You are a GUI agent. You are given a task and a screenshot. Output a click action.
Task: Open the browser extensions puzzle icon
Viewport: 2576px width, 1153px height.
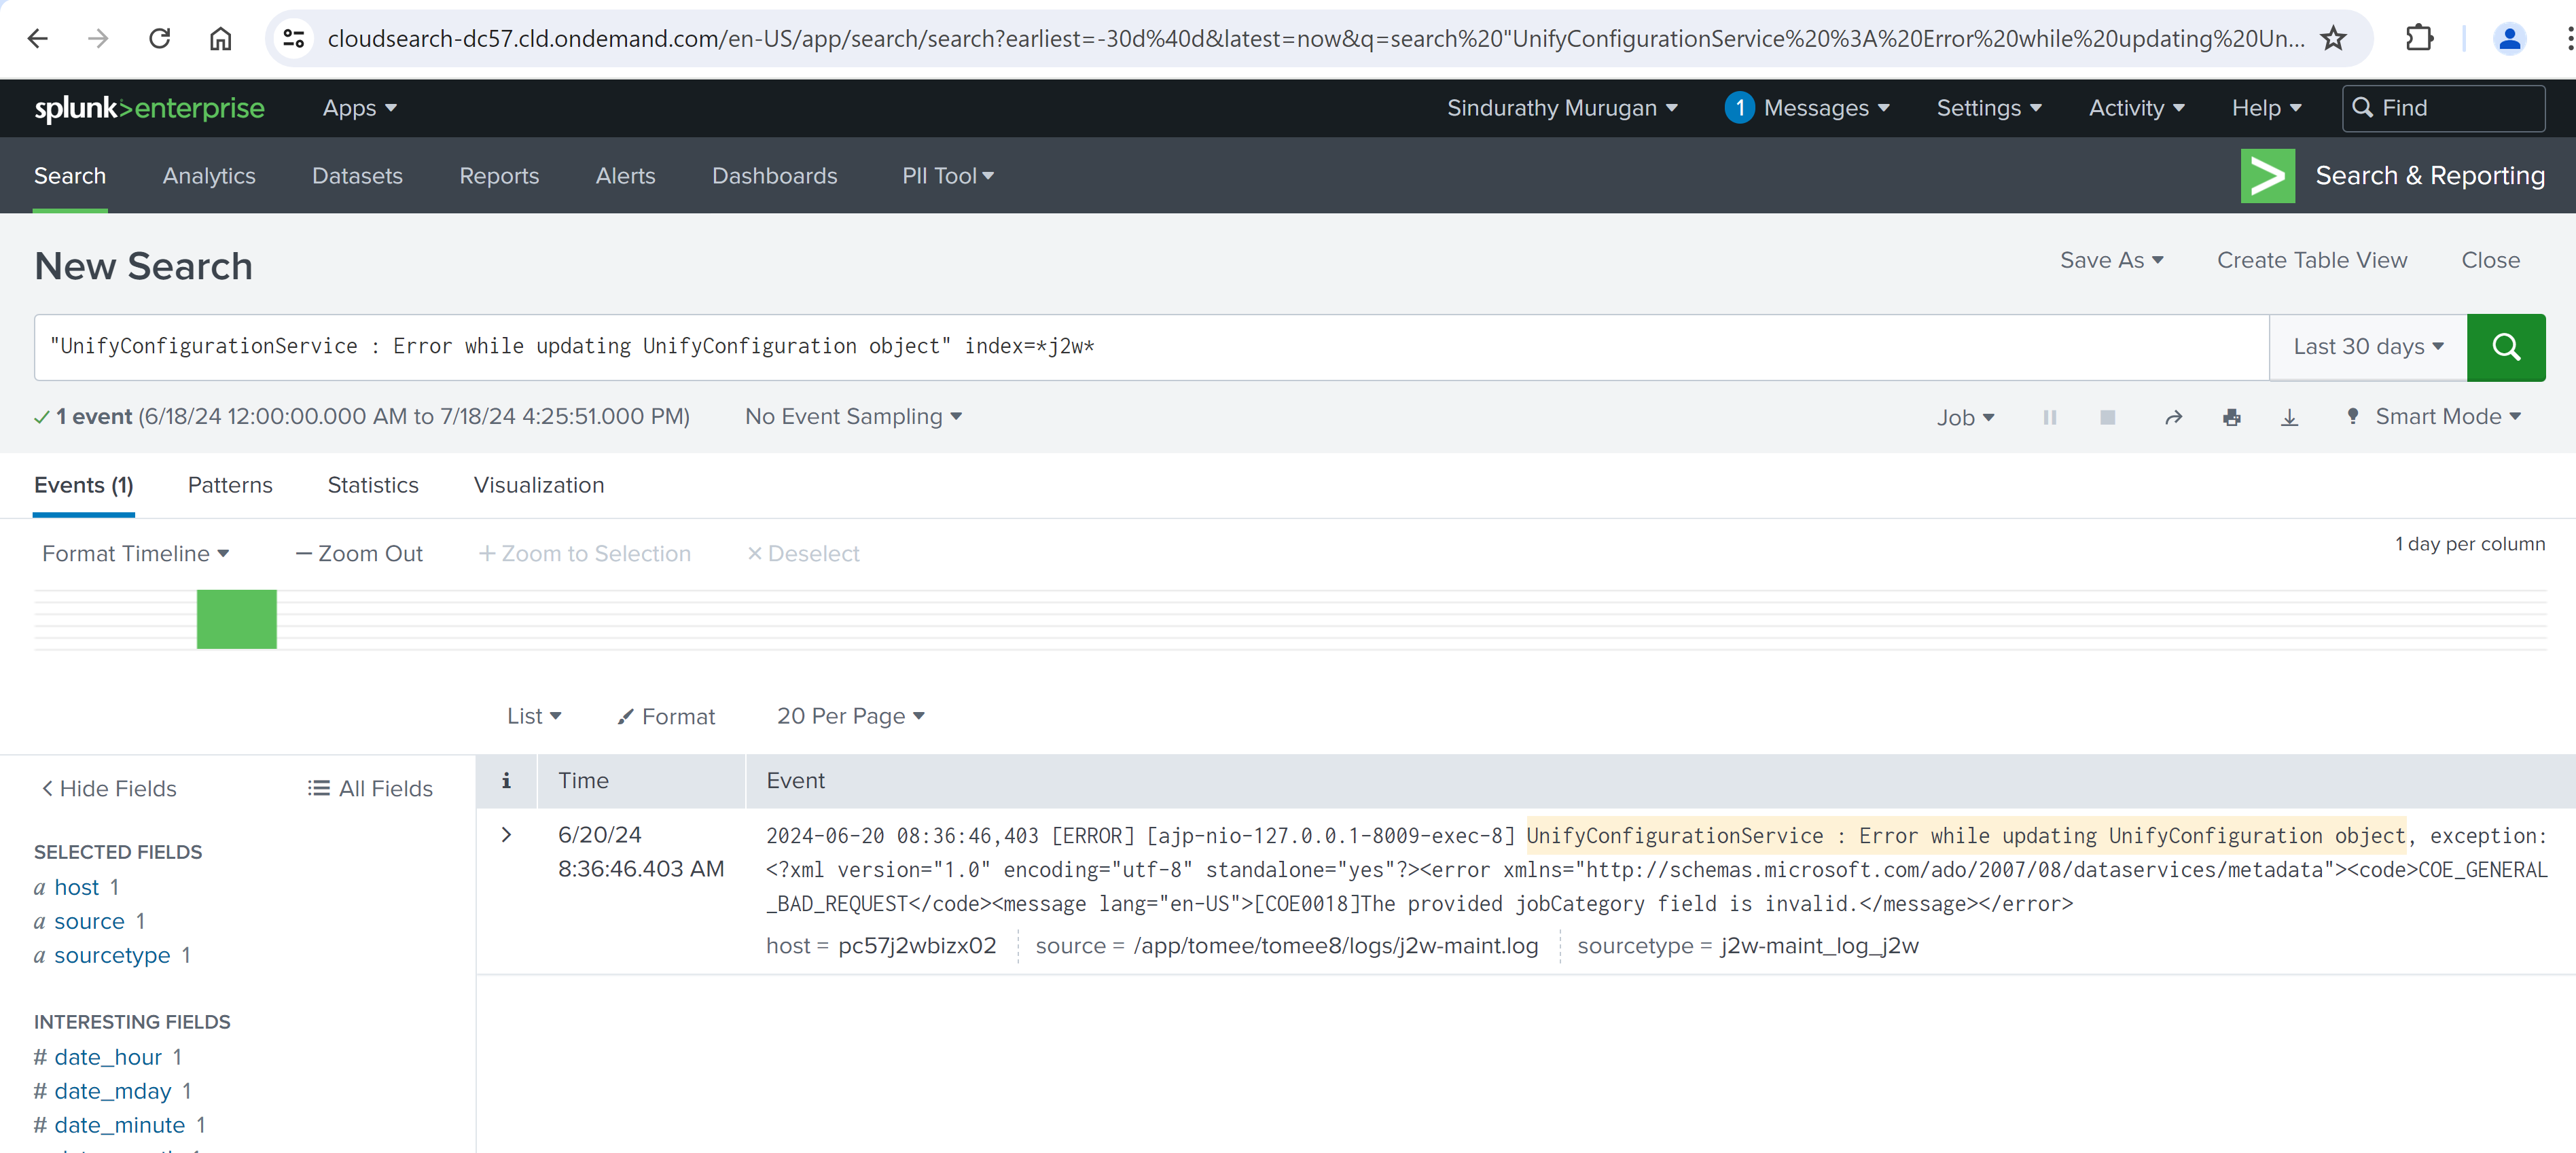pyautogui.click(x=2419, y=38)
